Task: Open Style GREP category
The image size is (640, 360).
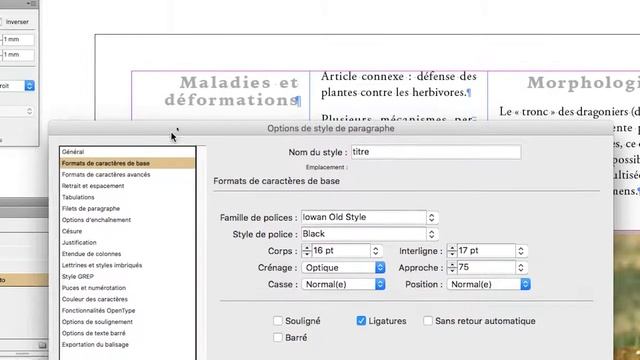Action: pos(78,276)
